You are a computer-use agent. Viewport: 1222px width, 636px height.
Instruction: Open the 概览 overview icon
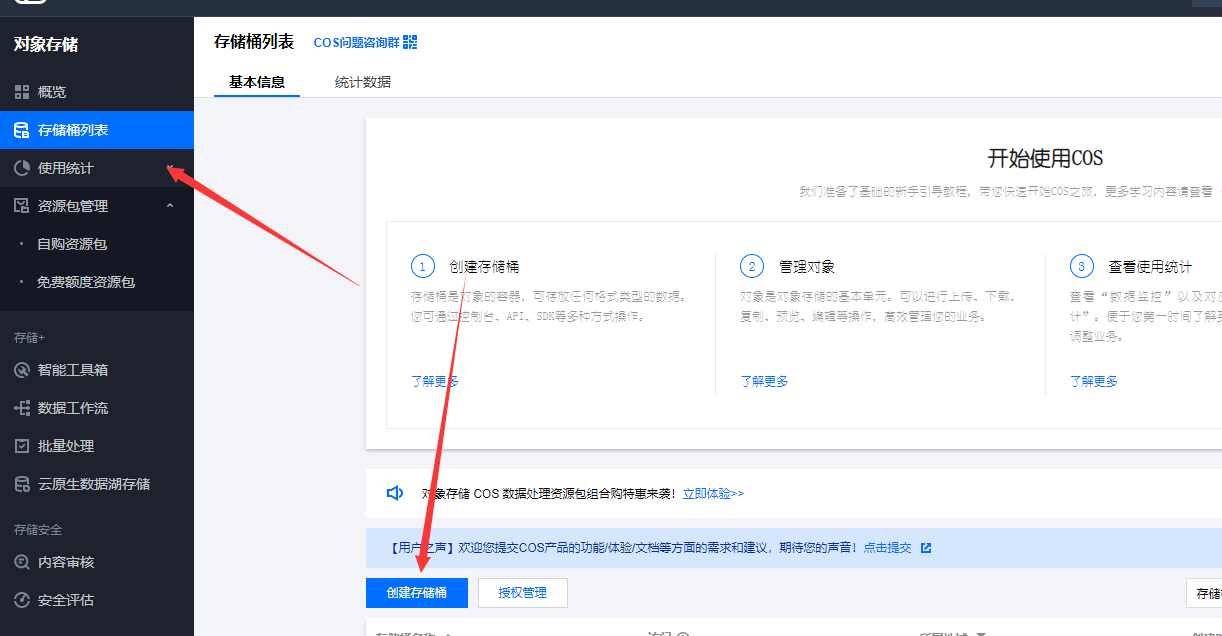21,92
